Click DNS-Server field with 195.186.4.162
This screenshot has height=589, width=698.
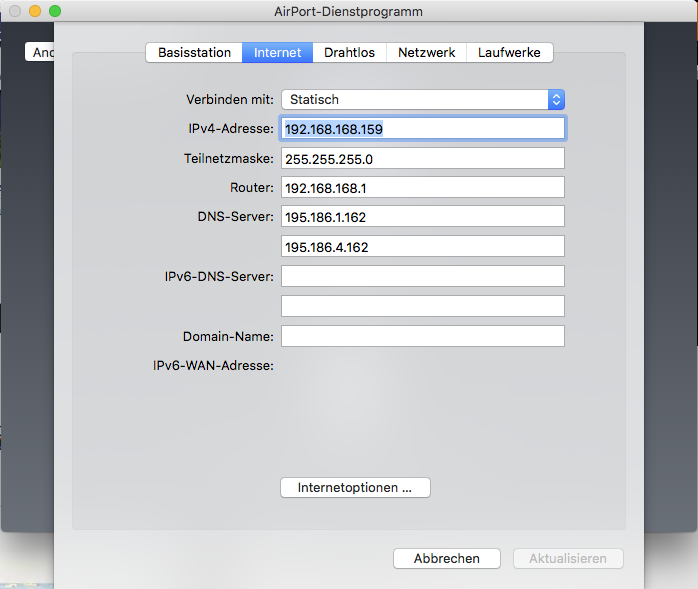point(423,246)
